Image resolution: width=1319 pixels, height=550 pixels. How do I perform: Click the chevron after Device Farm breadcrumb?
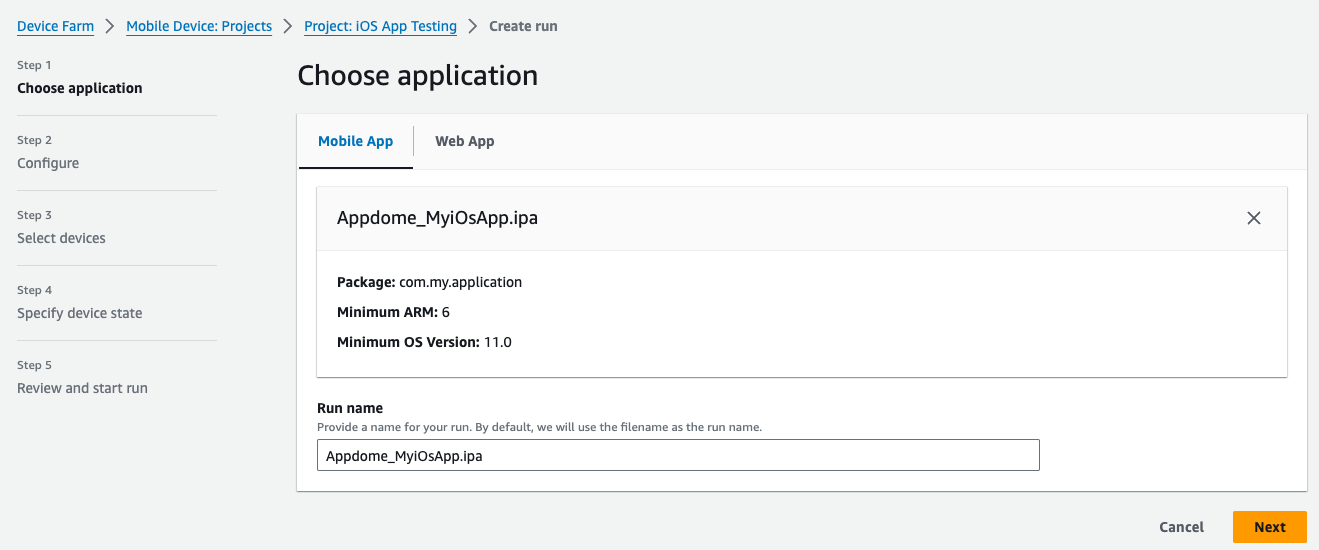(x=110, y=27)
